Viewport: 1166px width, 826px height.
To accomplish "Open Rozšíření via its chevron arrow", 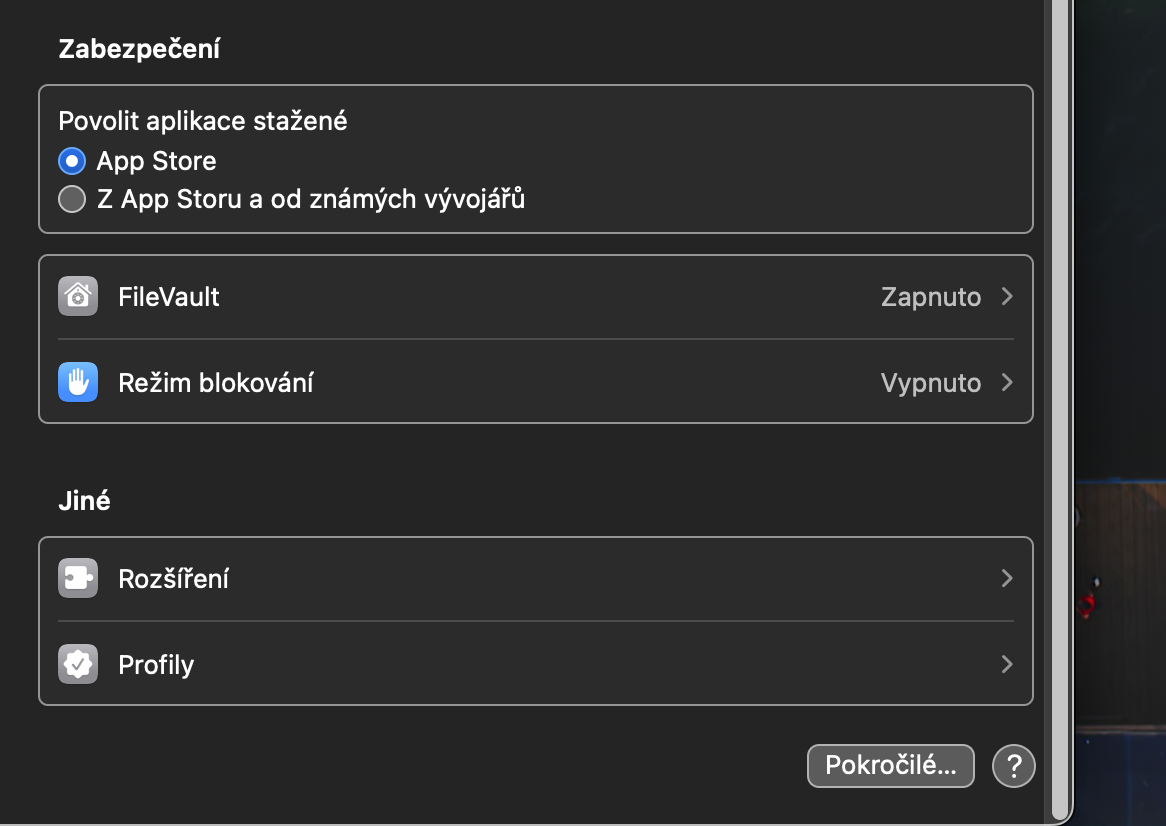I will coord(1007,578).
